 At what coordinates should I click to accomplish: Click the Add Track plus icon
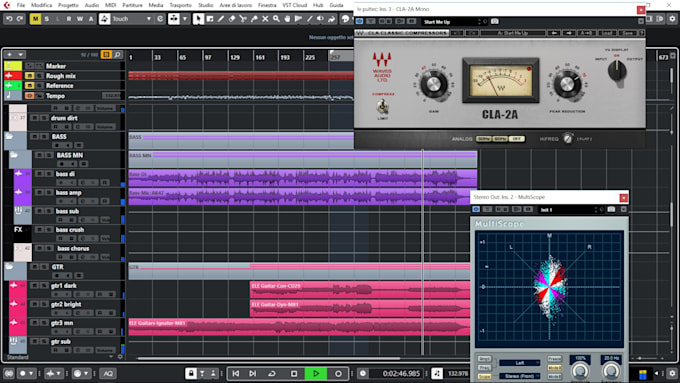pyautogui.click(x=10, y=55)
